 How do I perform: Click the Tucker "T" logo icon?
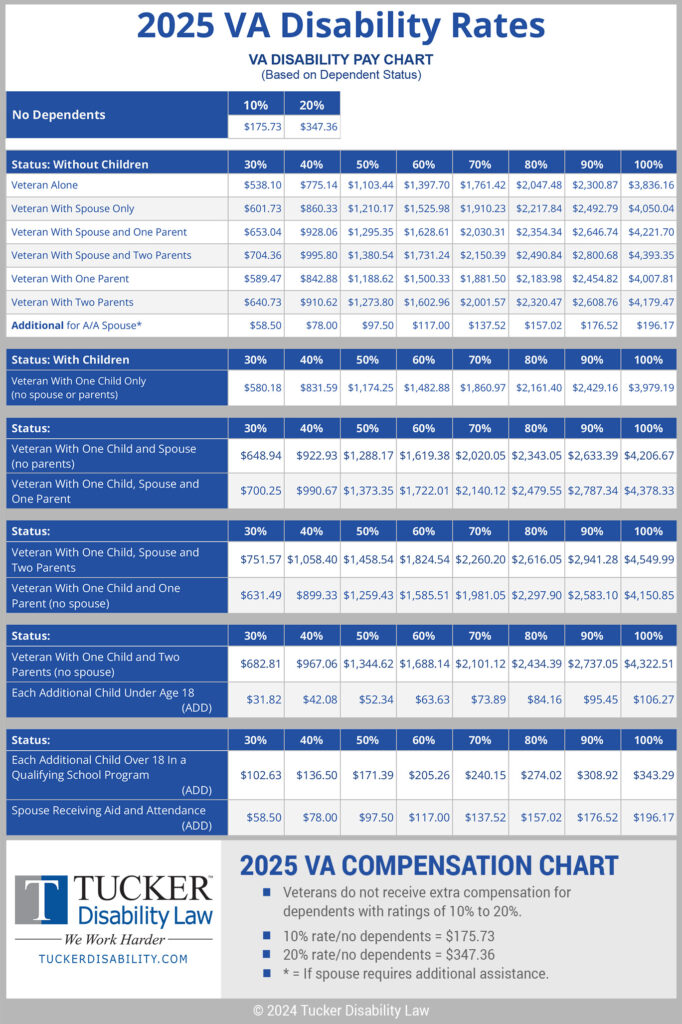[42, 902]
